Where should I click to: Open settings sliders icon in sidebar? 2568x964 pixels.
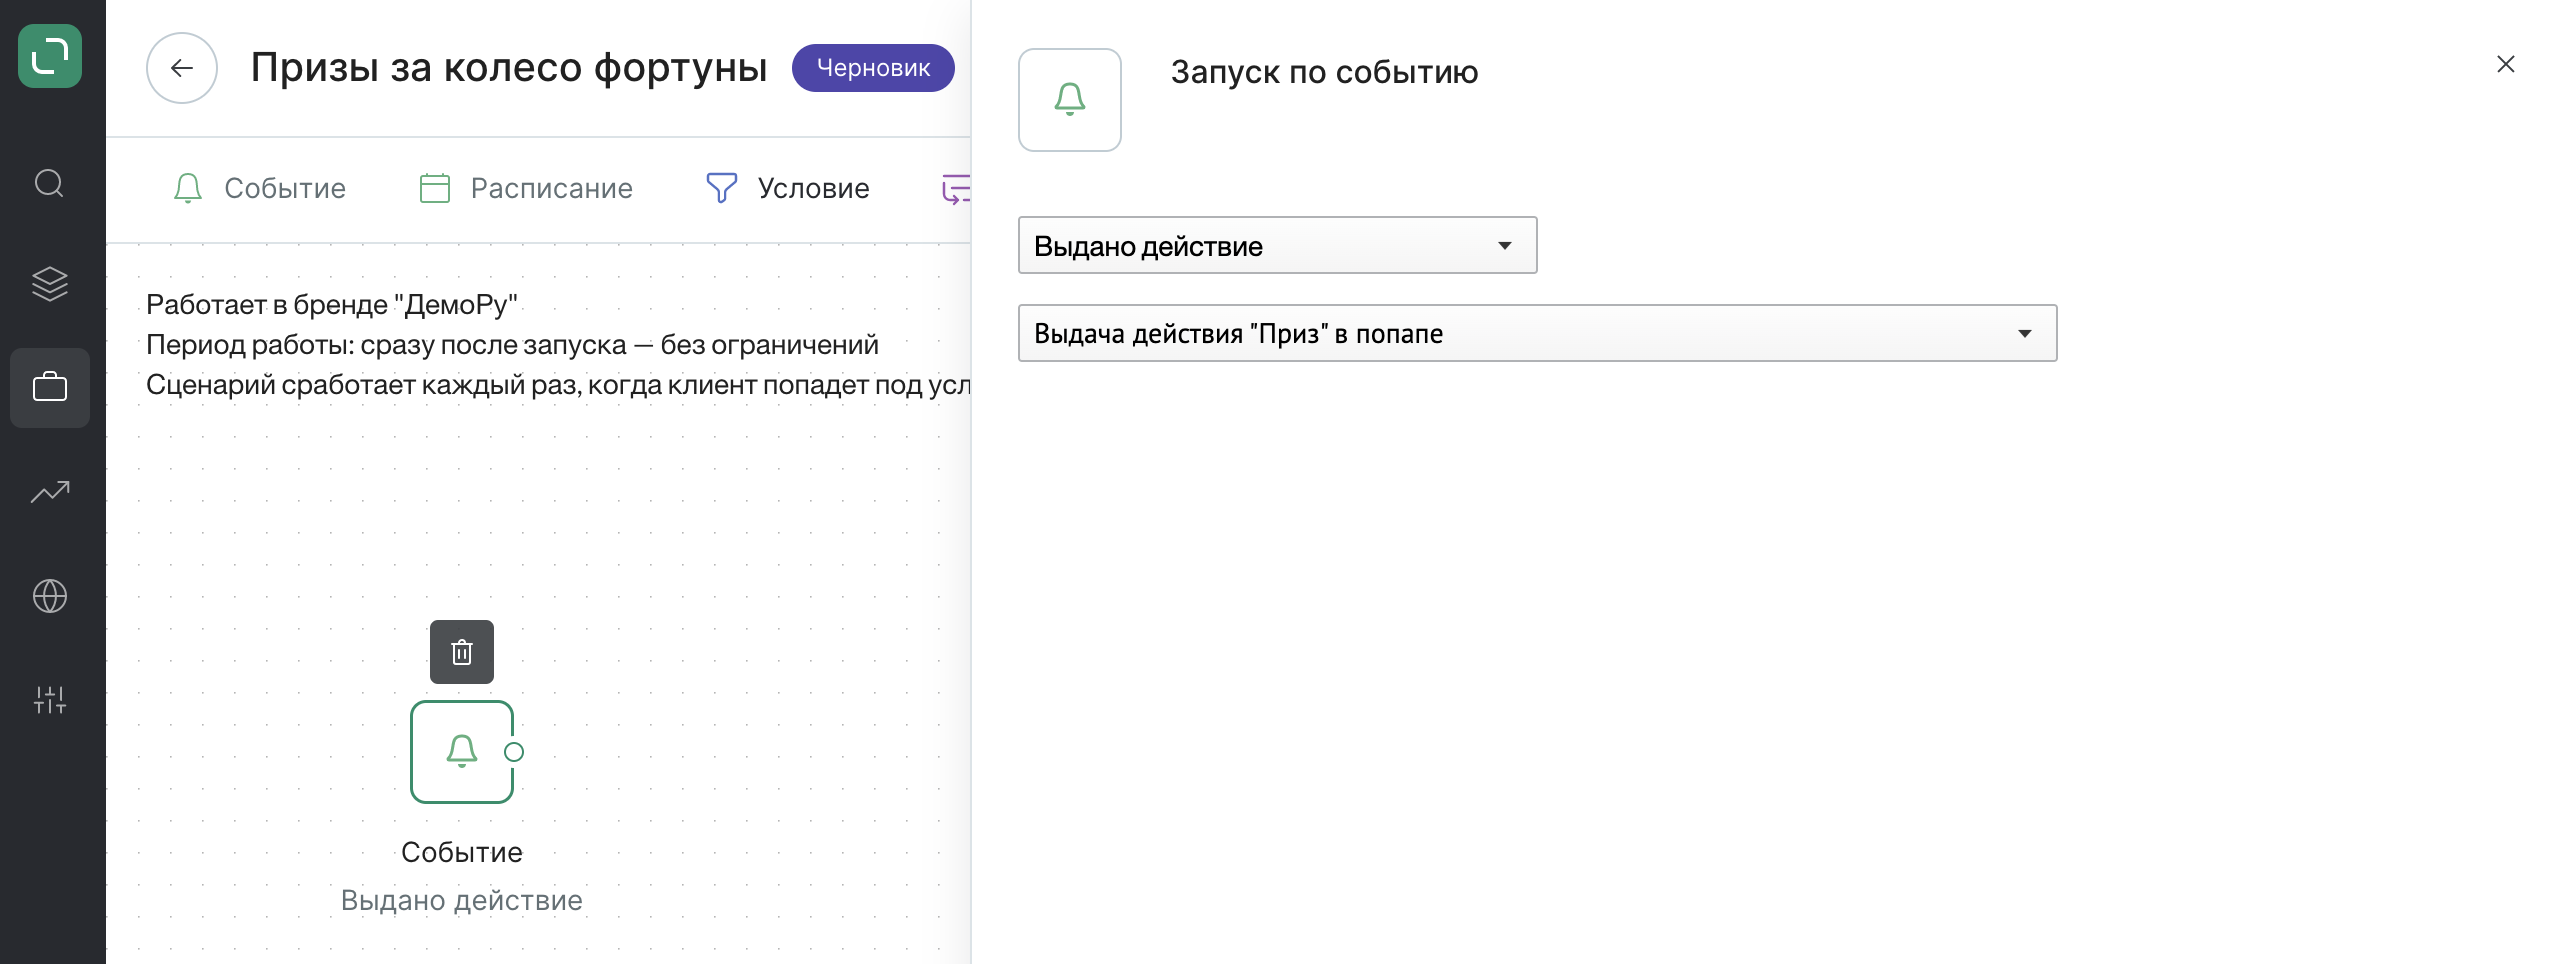click(x=50, y=700)
